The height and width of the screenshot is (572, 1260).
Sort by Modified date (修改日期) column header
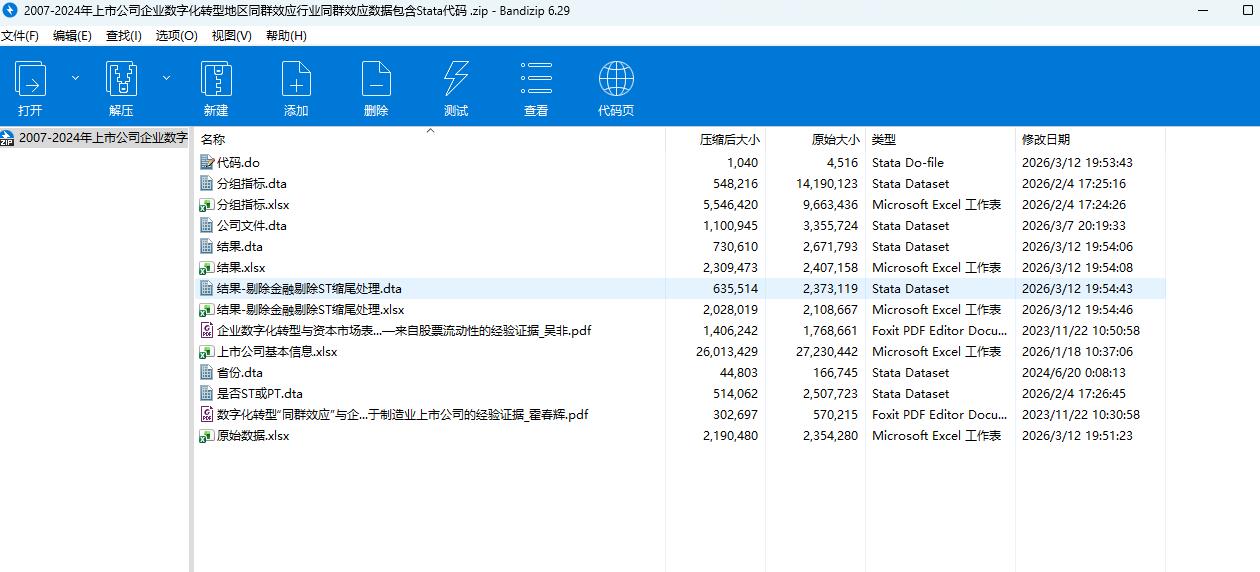click(1045, 140)
